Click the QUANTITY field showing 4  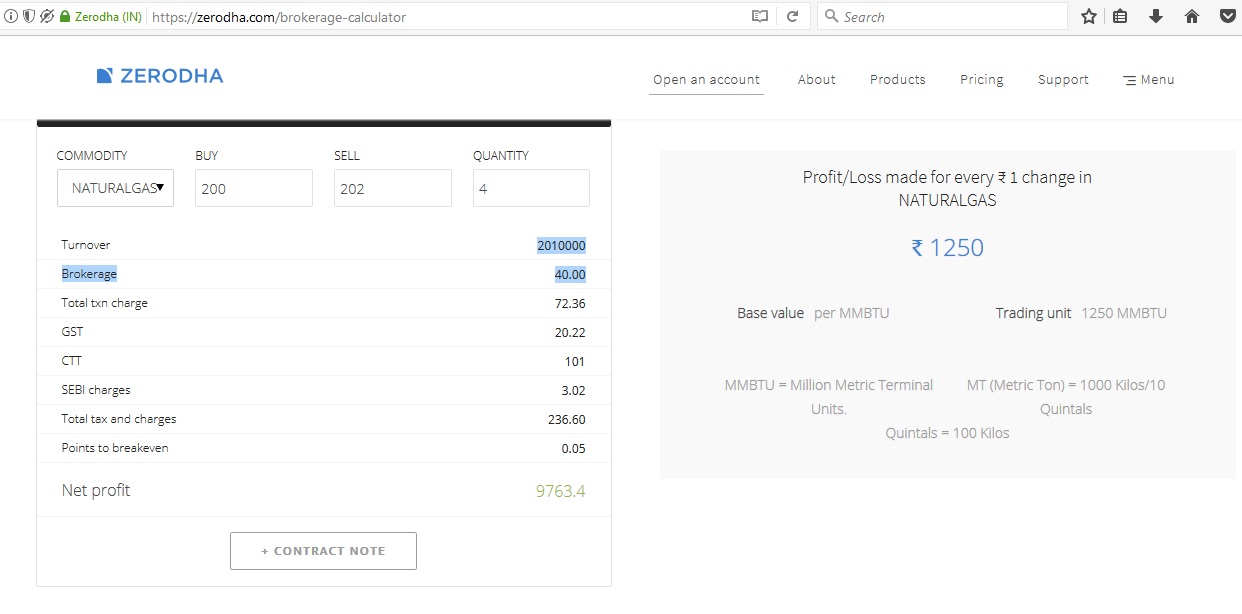(531, 188)
